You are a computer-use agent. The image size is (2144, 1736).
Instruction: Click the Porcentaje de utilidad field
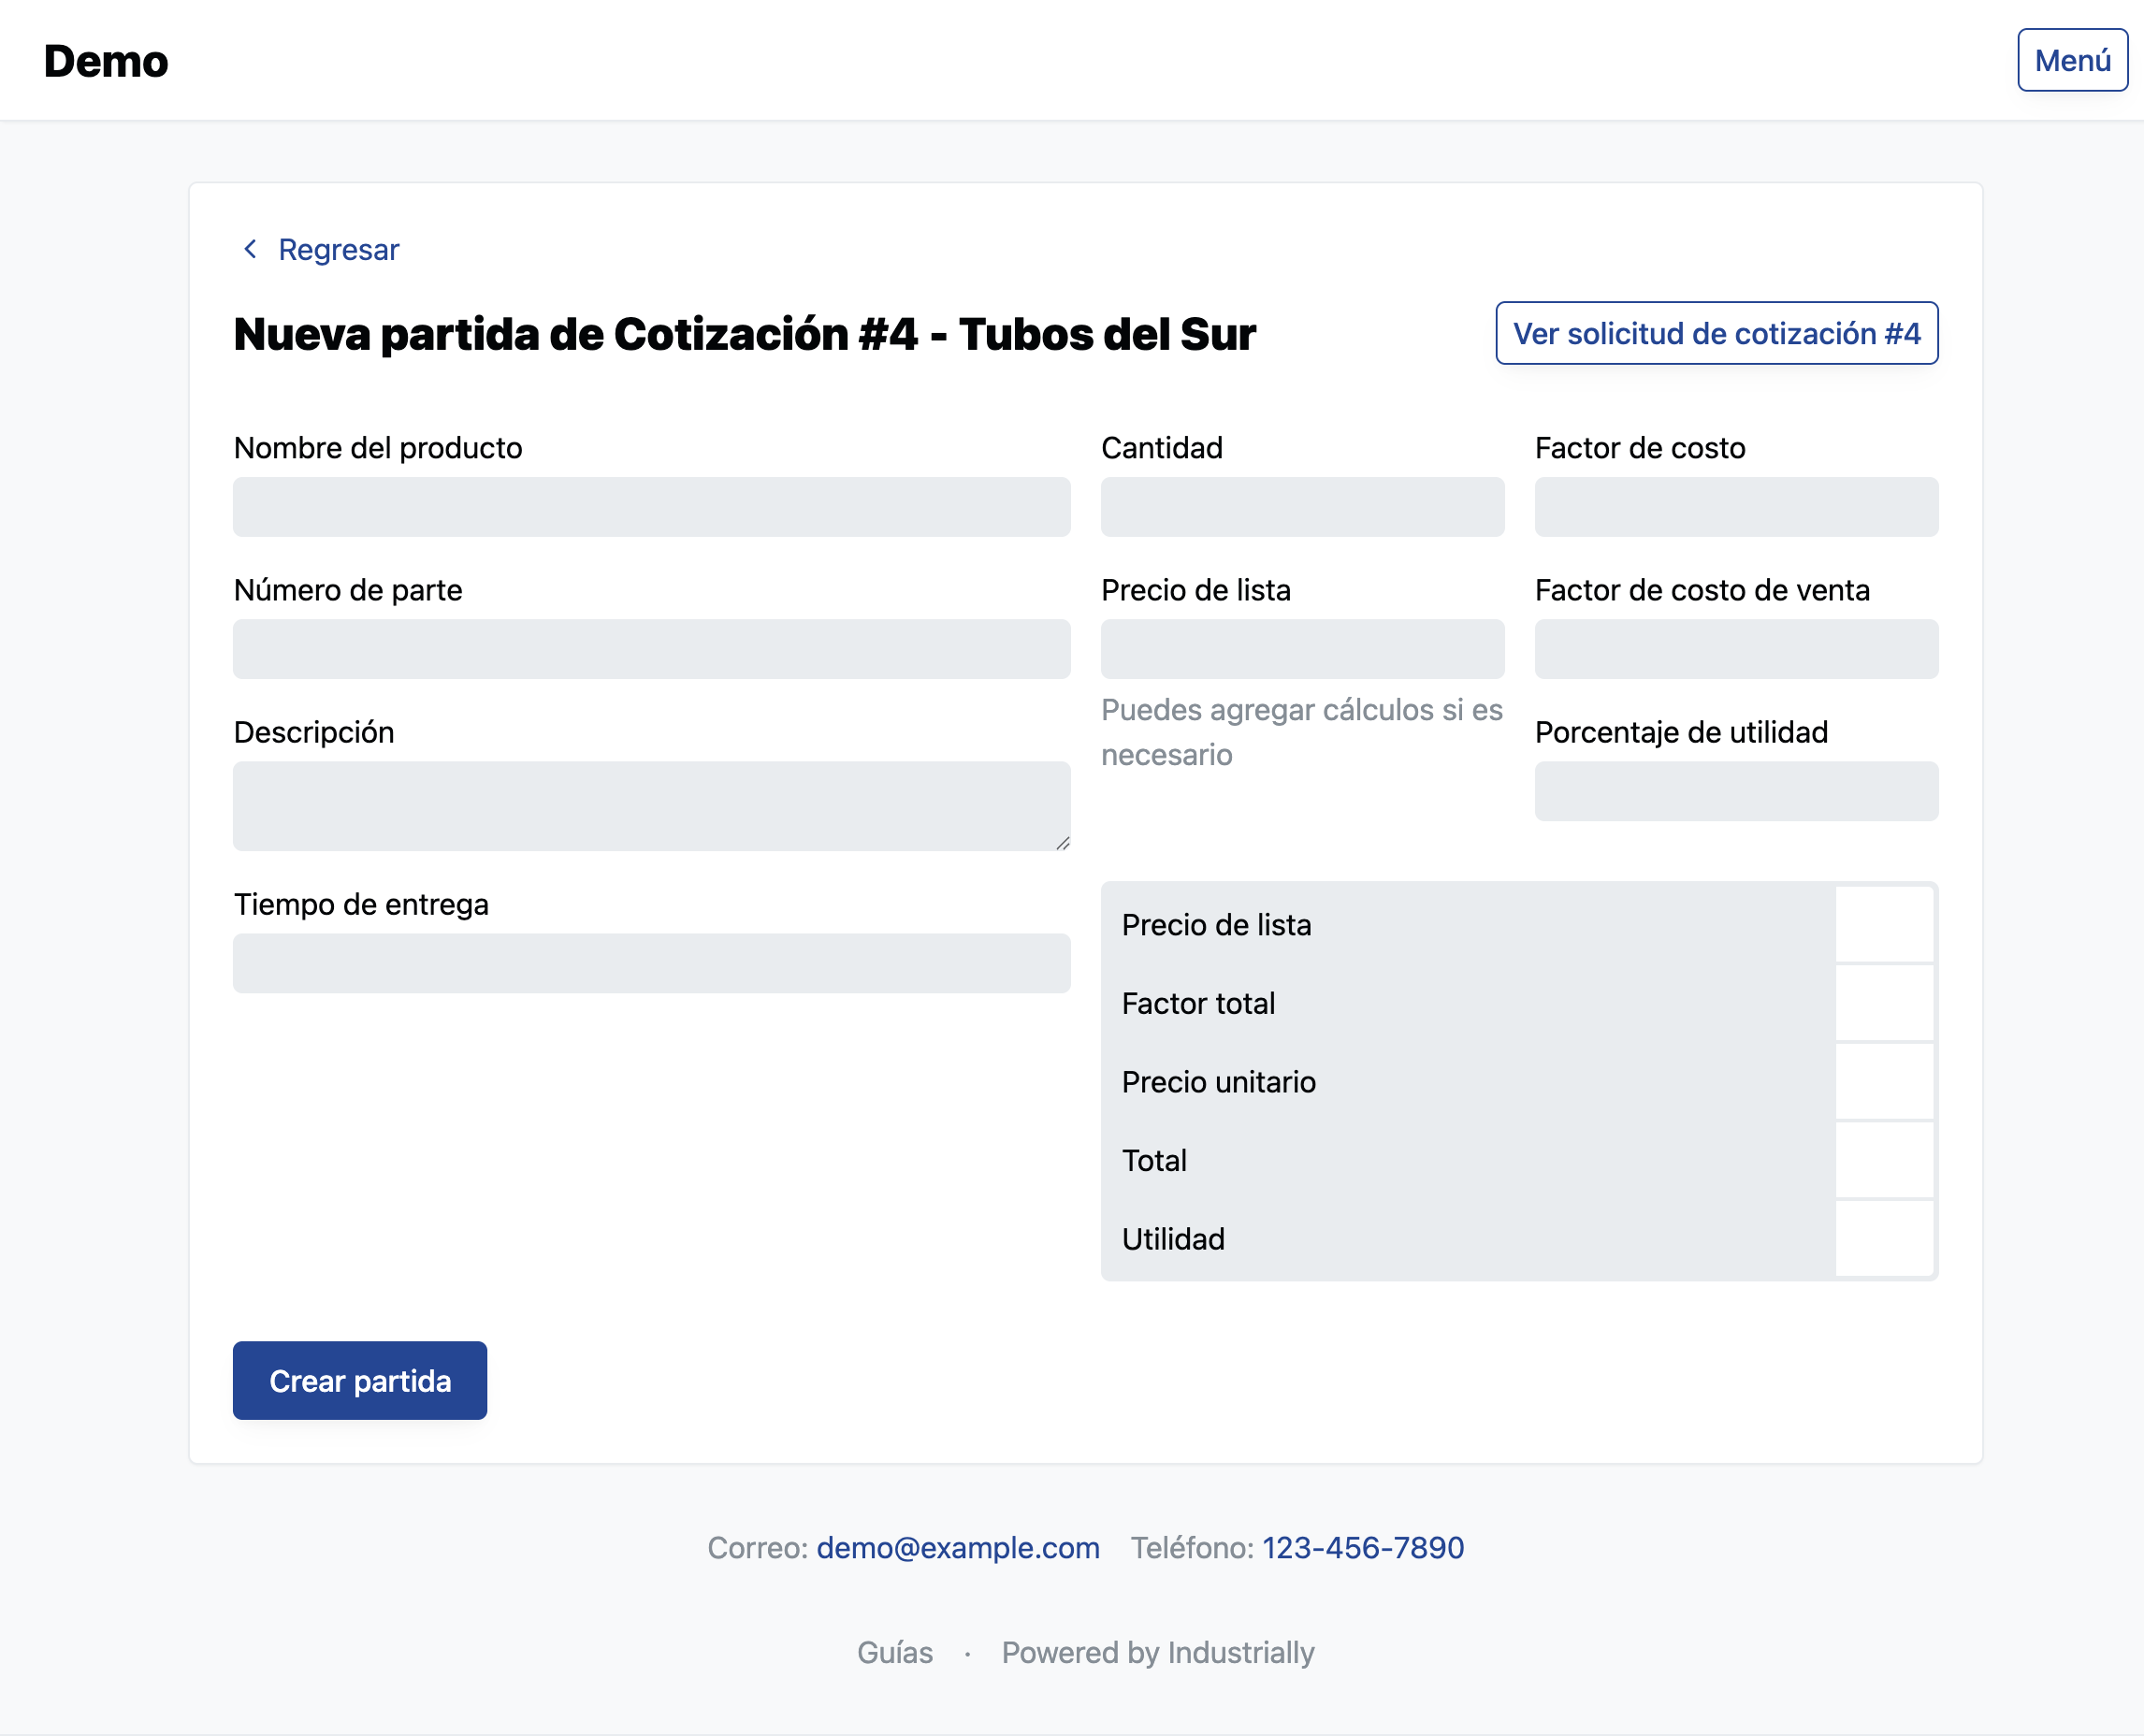click(1736, 791)
